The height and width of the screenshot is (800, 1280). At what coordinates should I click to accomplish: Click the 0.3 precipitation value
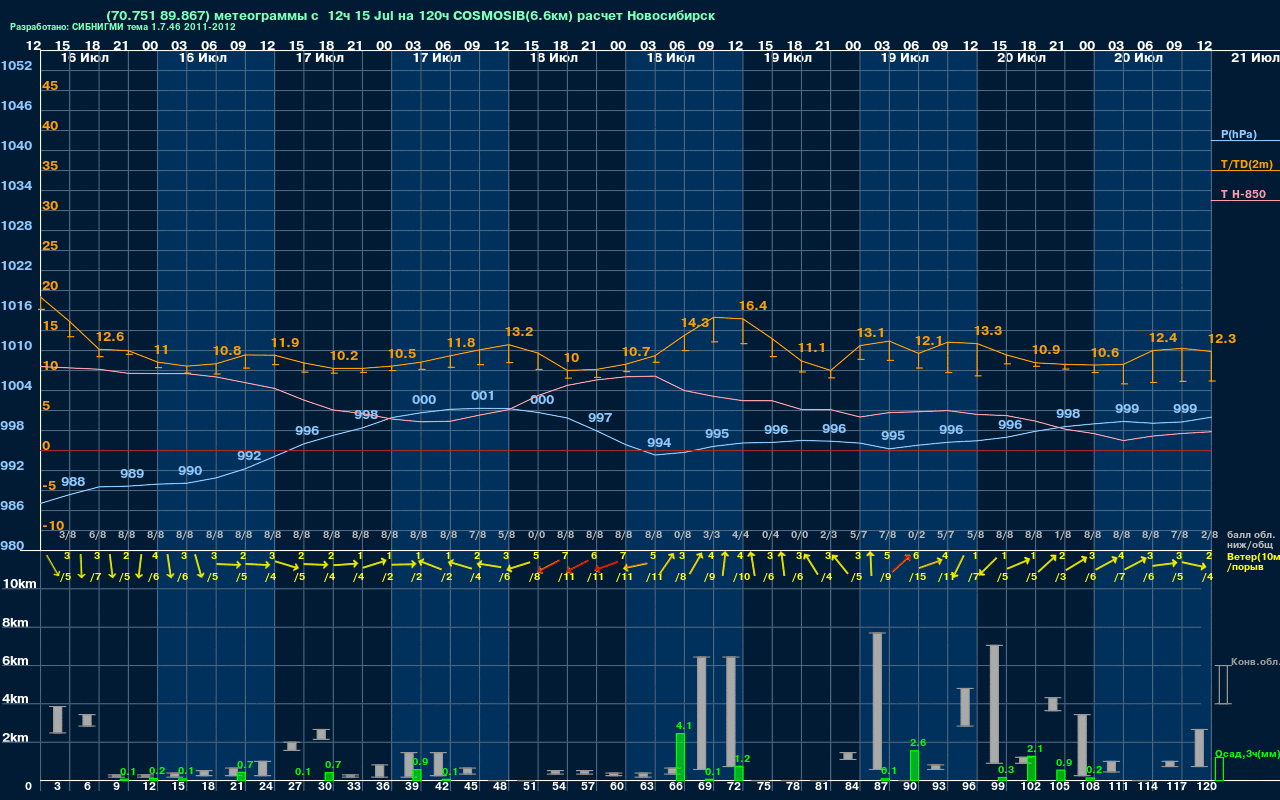(1006, 770)
